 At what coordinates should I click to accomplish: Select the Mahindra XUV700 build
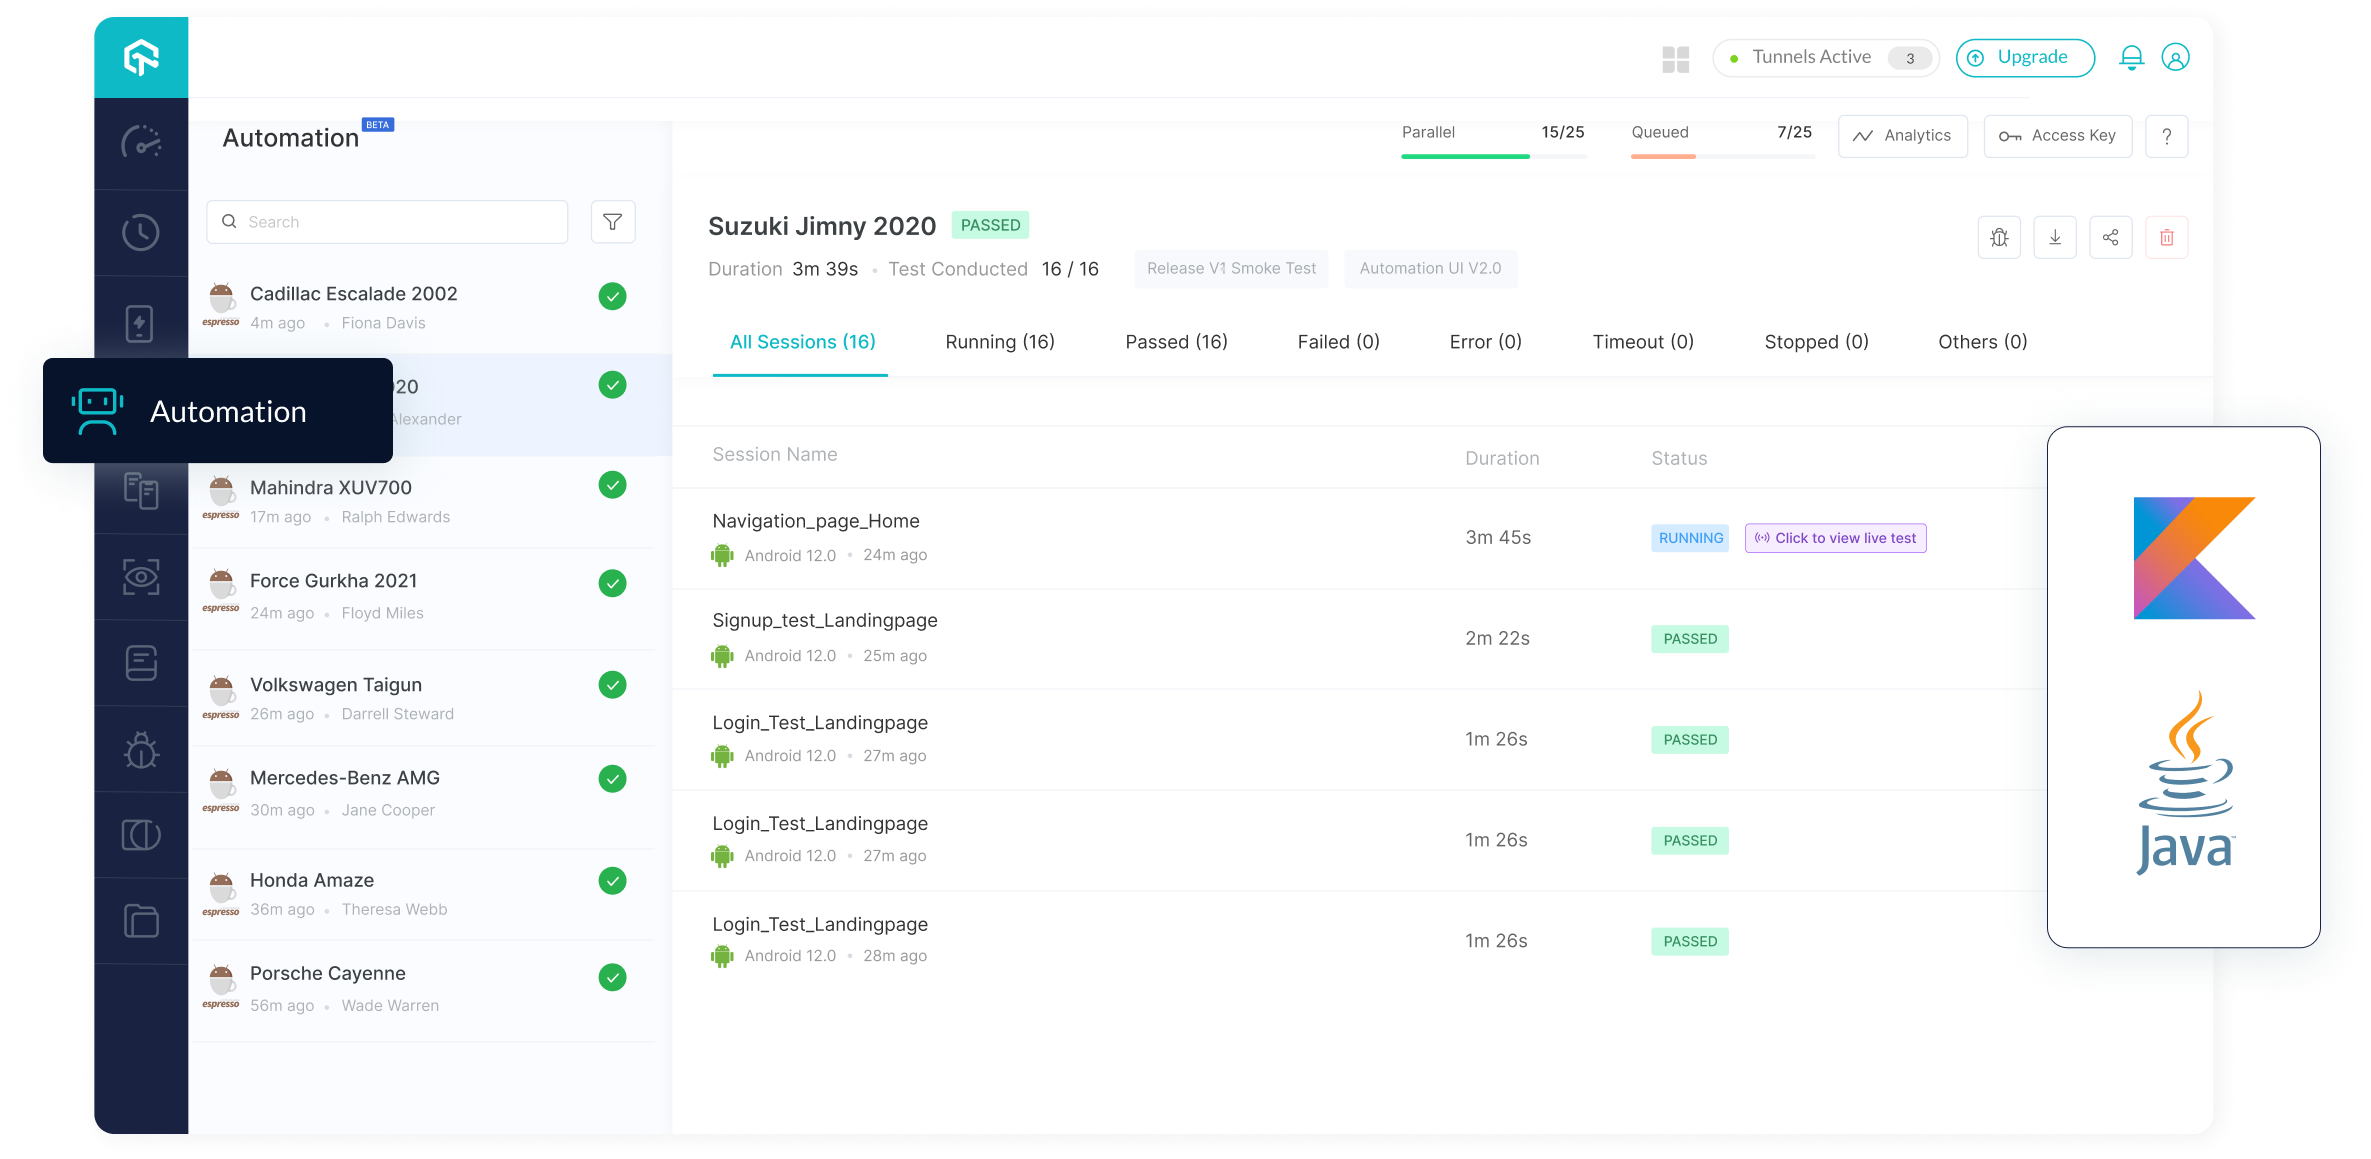(330, 488)
